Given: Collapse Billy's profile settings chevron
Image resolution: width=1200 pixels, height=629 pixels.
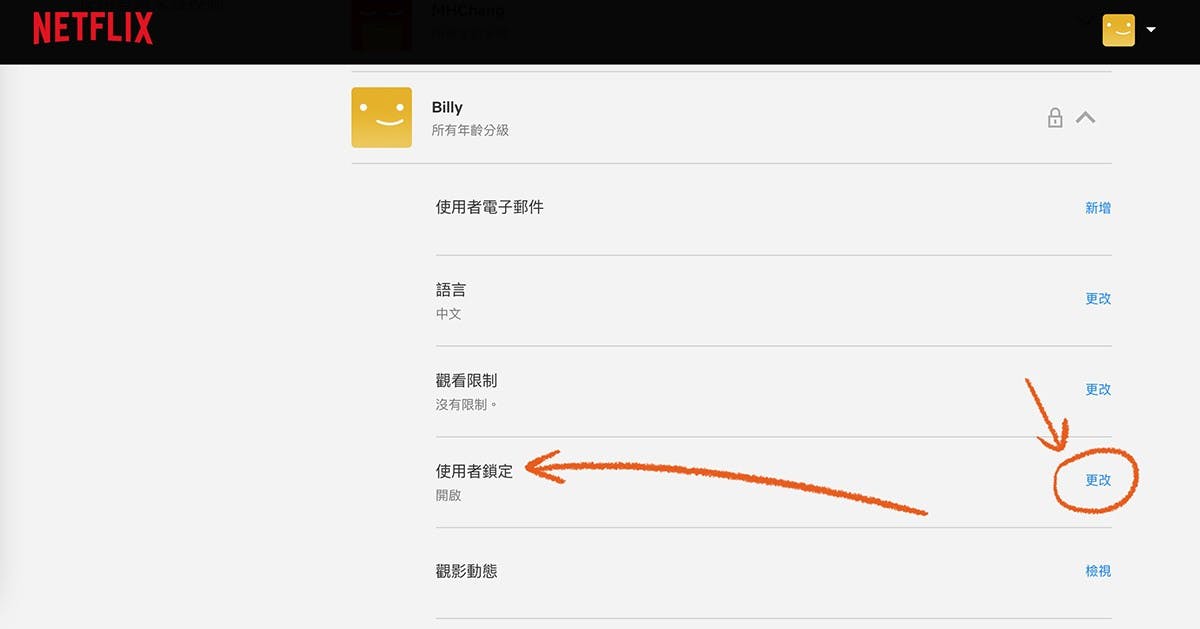Looking at the screenshot, I should [1085, 118].
